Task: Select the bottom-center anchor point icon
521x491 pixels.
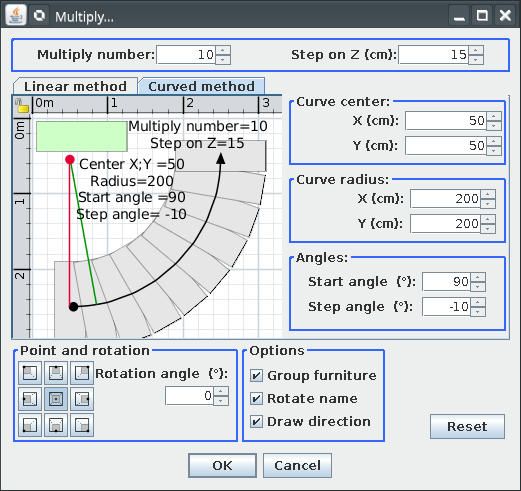Action: pos(56,425)
